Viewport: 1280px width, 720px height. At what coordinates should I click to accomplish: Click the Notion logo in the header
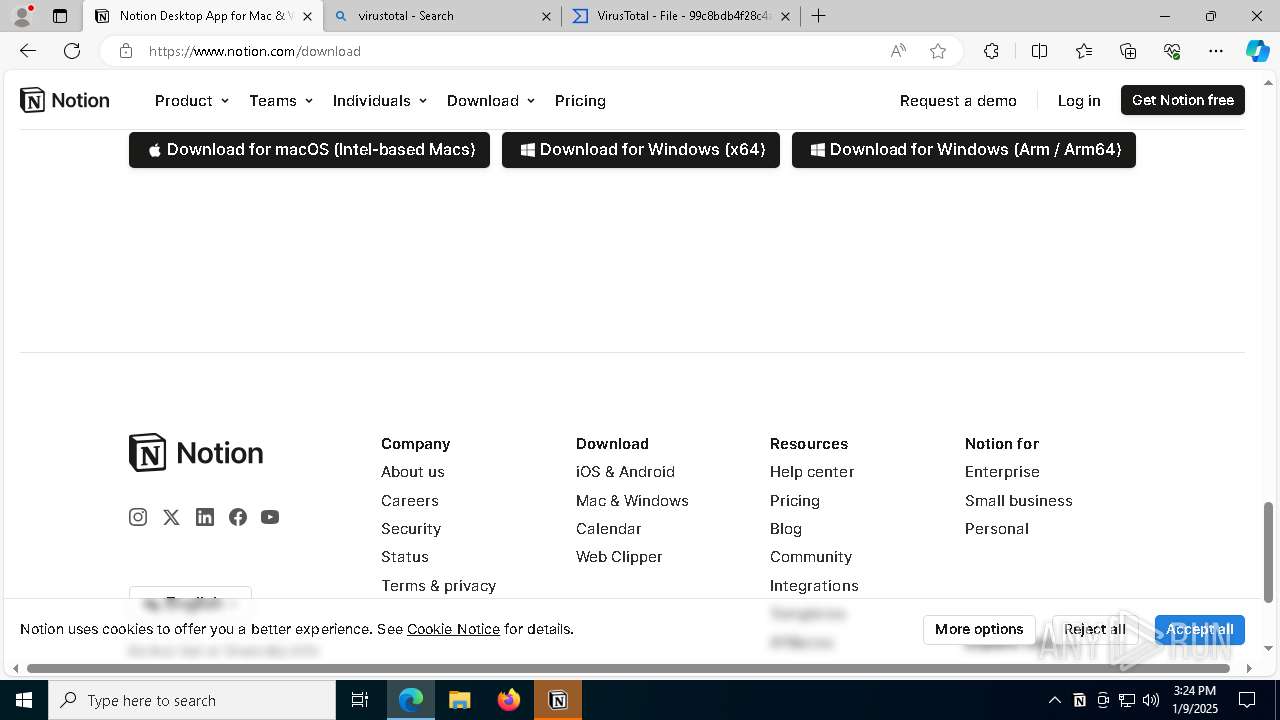point(65,100)
